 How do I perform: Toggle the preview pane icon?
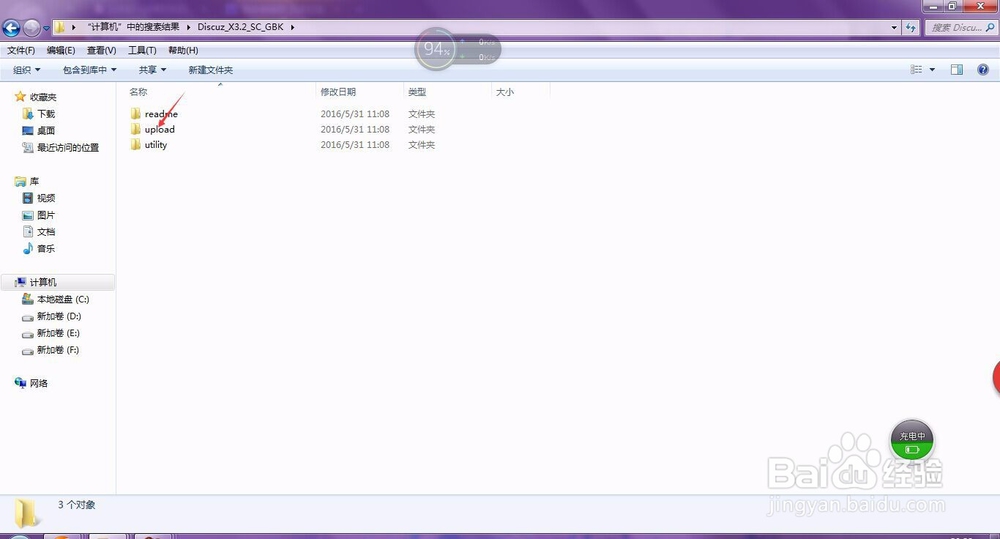(957, 70)
